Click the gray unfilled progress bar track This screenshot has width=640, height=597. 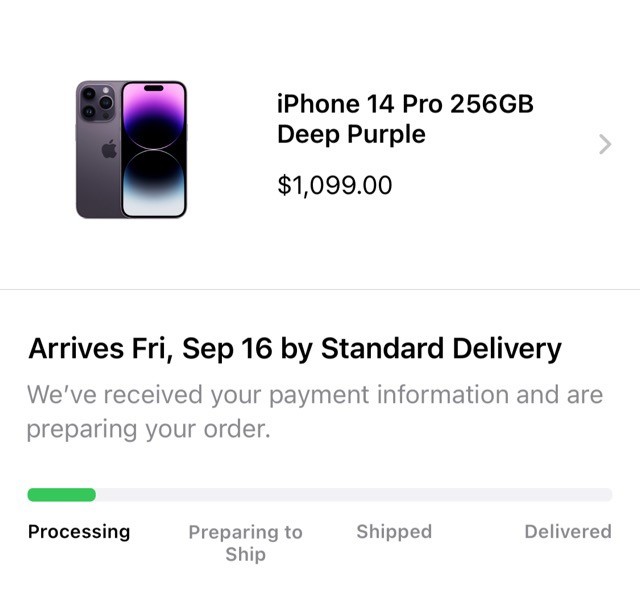(x=350, y=494)
